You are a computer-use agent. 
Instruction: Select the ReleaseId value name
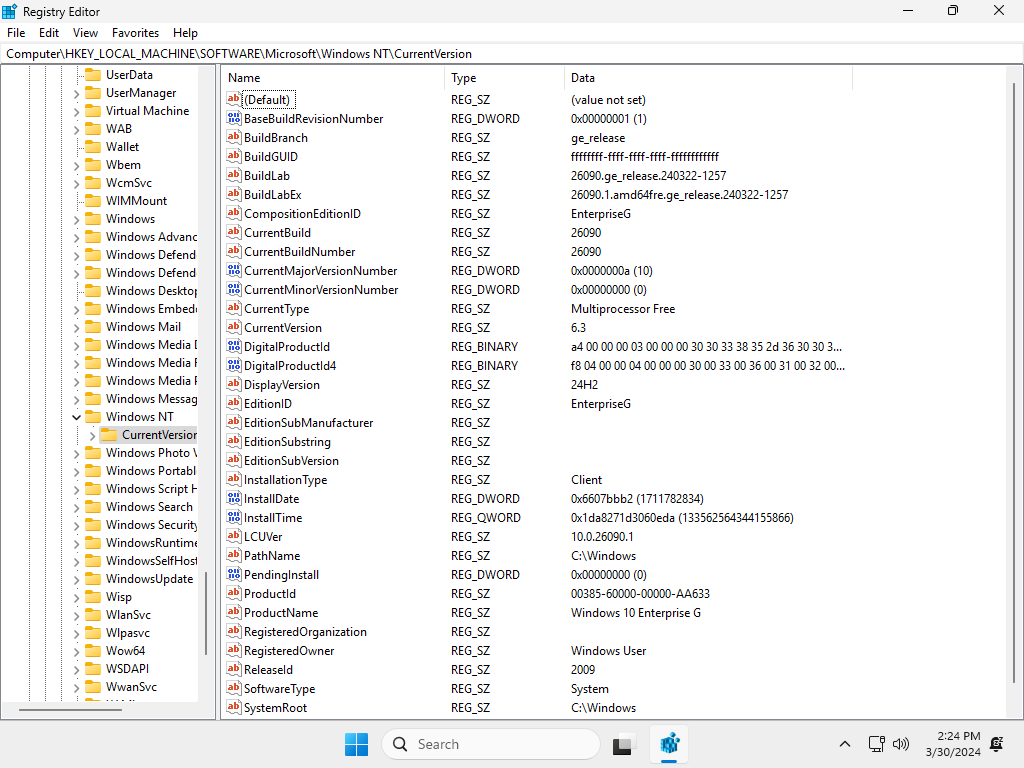pyautogui.click(x=268, y=669)
